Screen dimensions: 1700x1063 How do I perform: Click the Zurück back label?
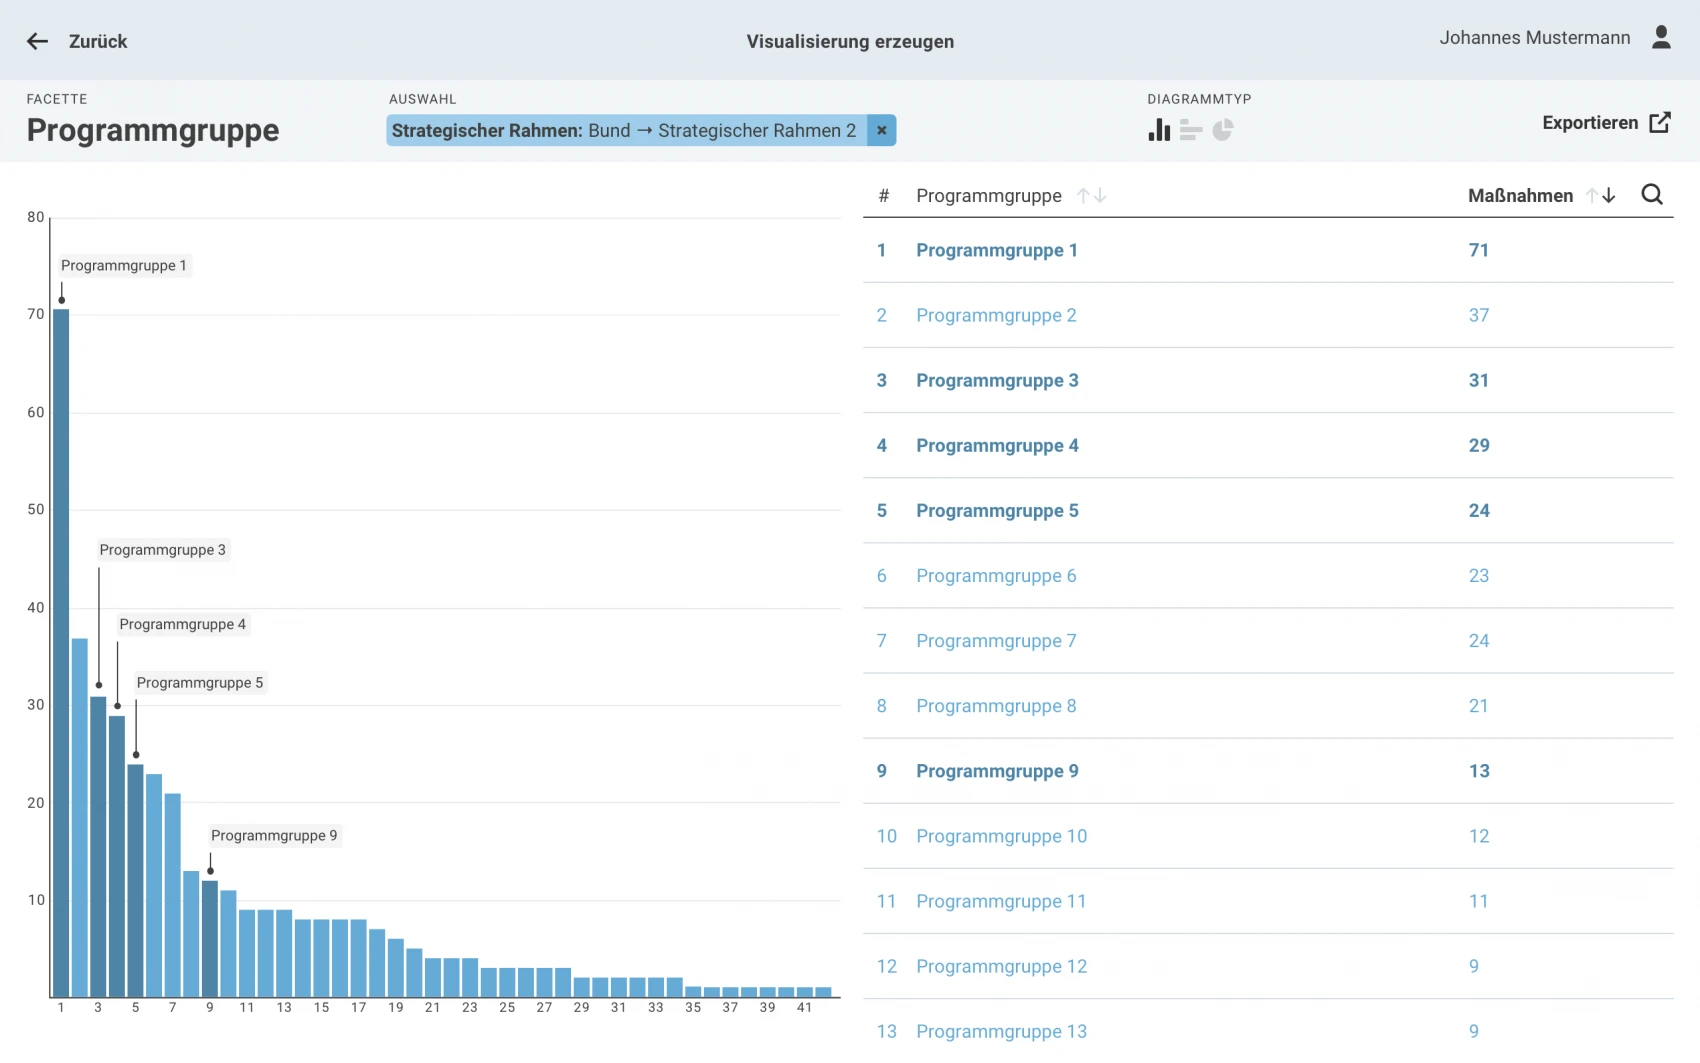[x=98, y=42]
